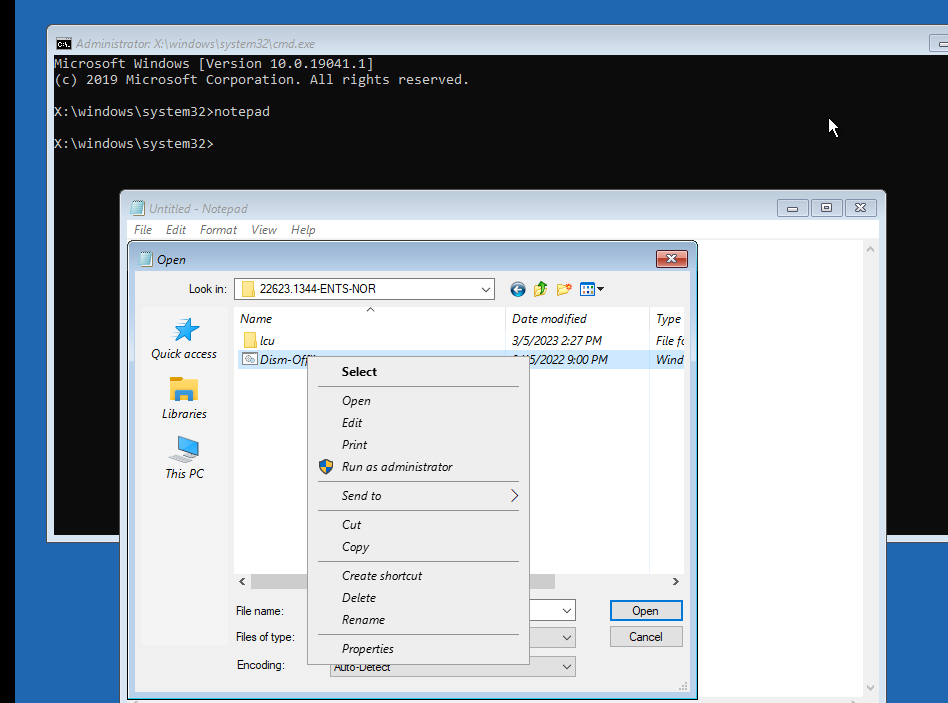Expand the Send to submenu
Image resolution: width=948 pixels, height=703 pixels.
pyautogui.click(x=418, y=496)
